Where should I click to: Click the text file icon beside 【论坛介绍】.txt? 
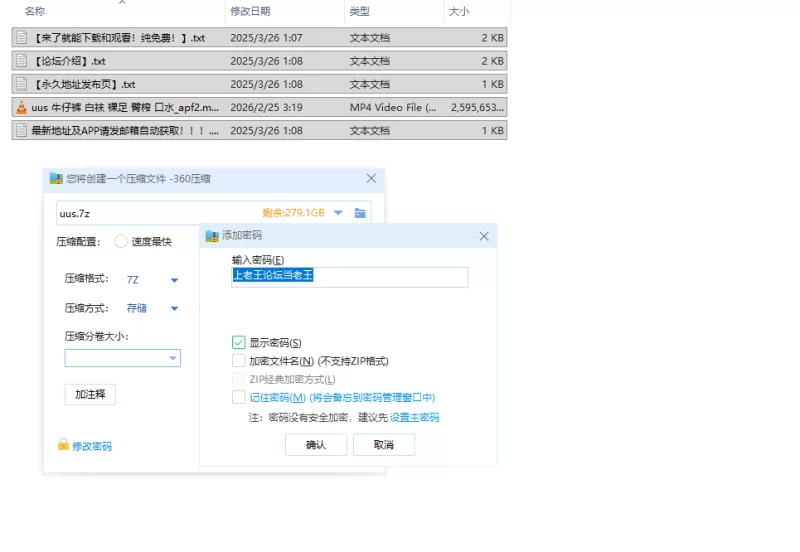21,61
